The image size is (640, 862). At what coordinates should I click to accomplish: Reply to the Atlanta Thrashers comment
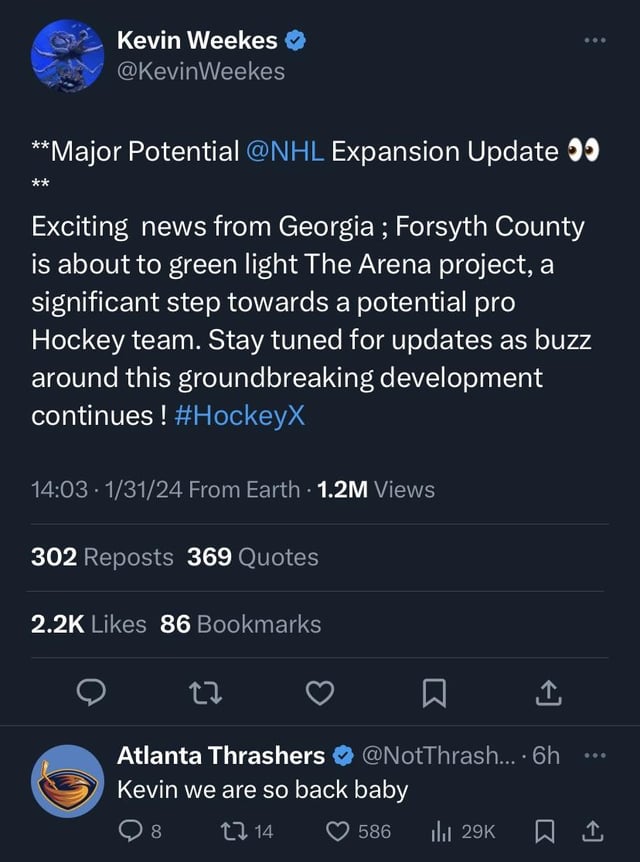141,831
